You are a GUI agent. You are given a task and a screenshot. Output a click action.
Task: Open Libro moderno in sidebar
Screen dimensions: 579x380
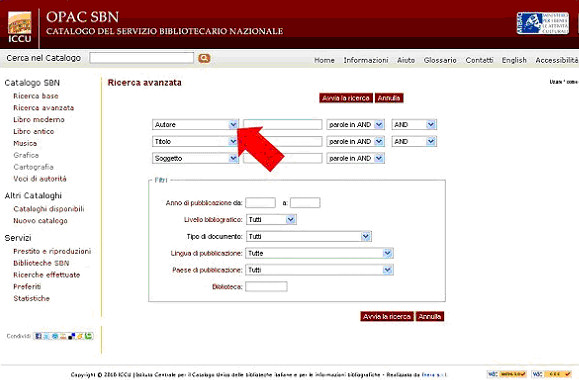(x=39, y=120)
